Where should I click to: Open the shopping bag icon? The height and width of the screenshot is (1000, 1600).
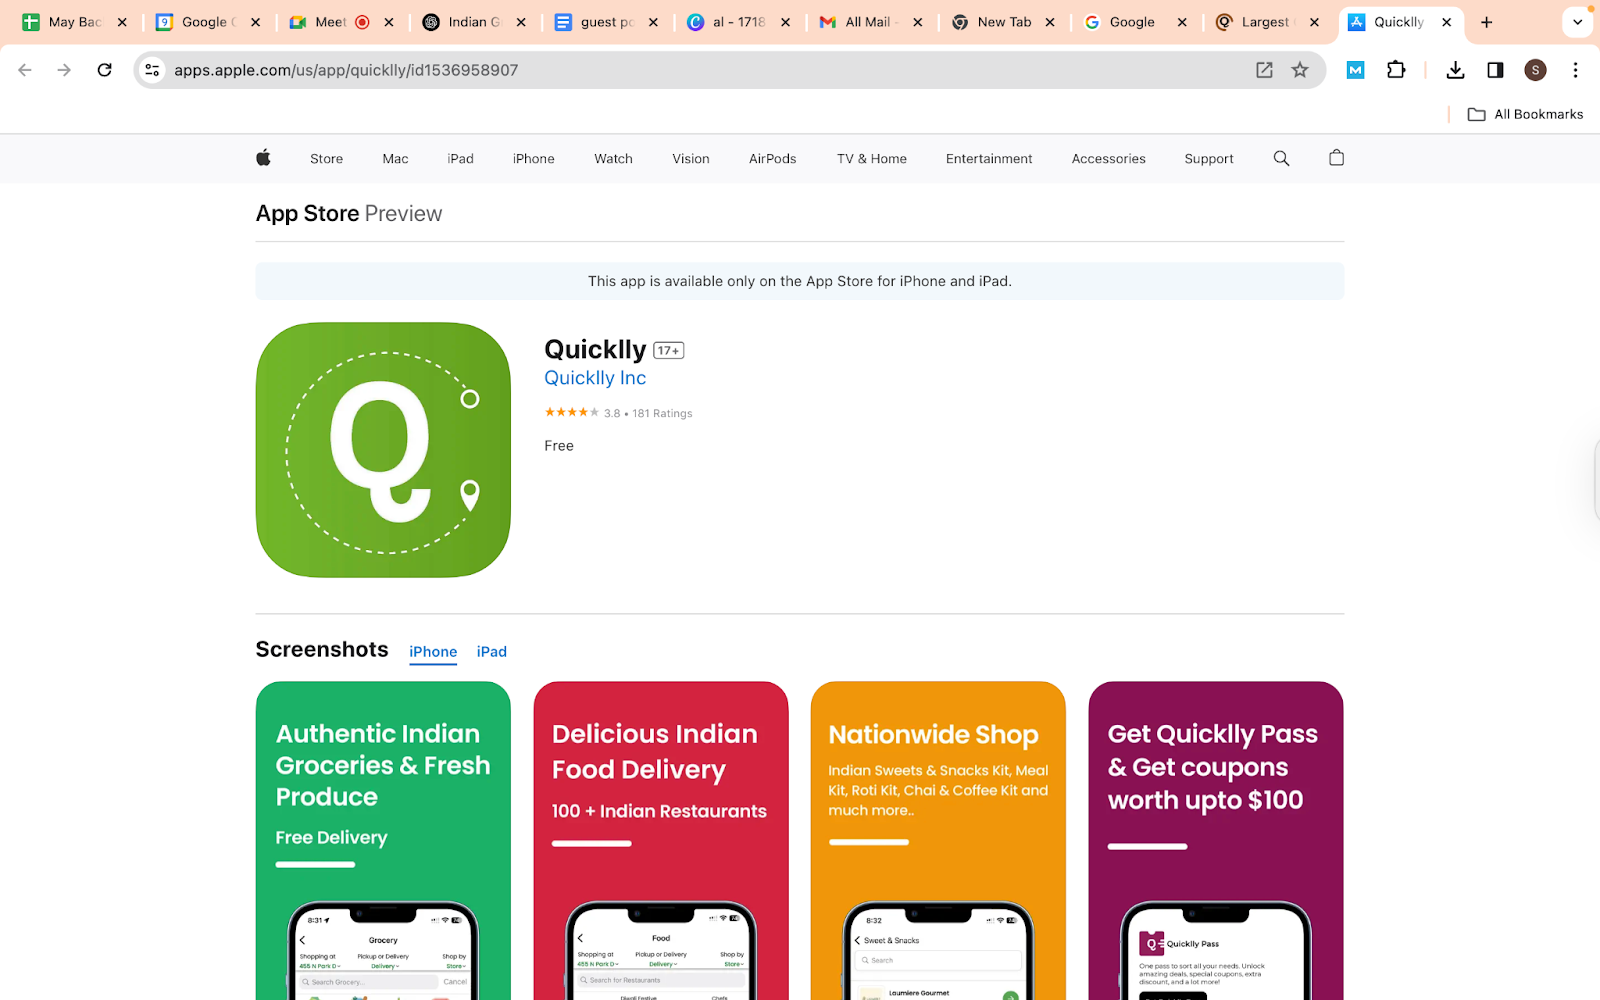[1336, 158]
